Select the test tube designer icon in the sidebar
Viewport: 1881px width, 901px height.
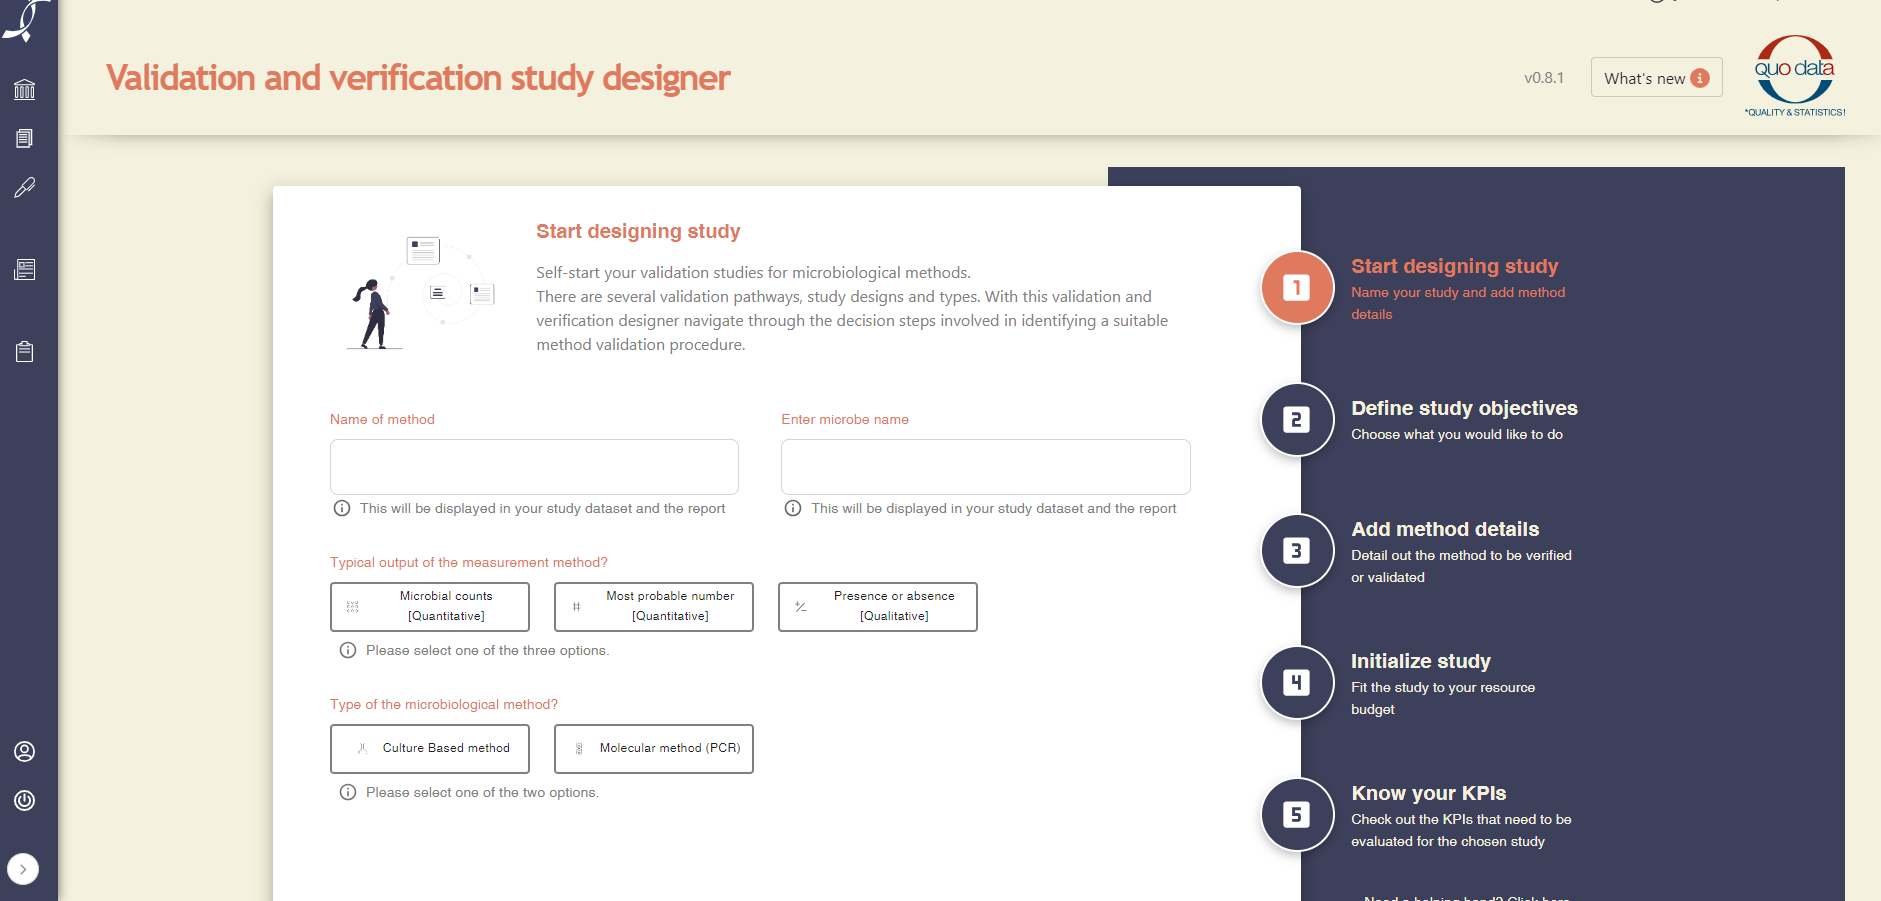click(x=25, y=187)
